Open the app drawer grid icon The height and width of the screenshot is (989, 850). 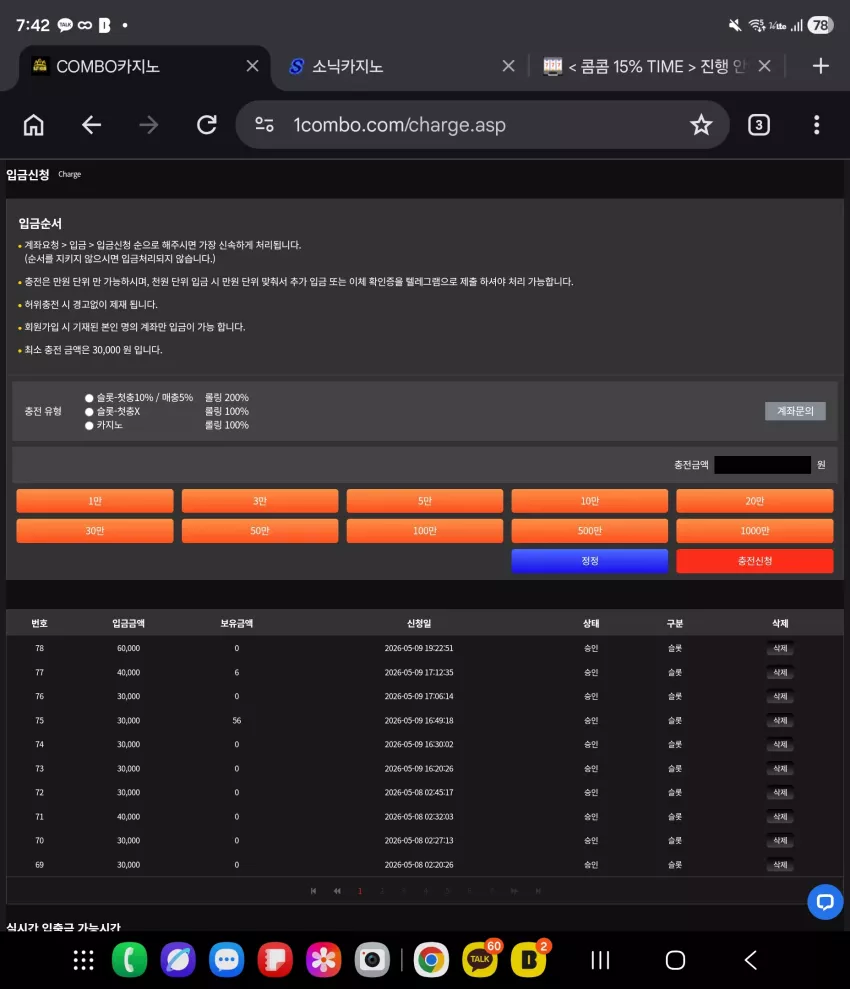tap(83, 960)
